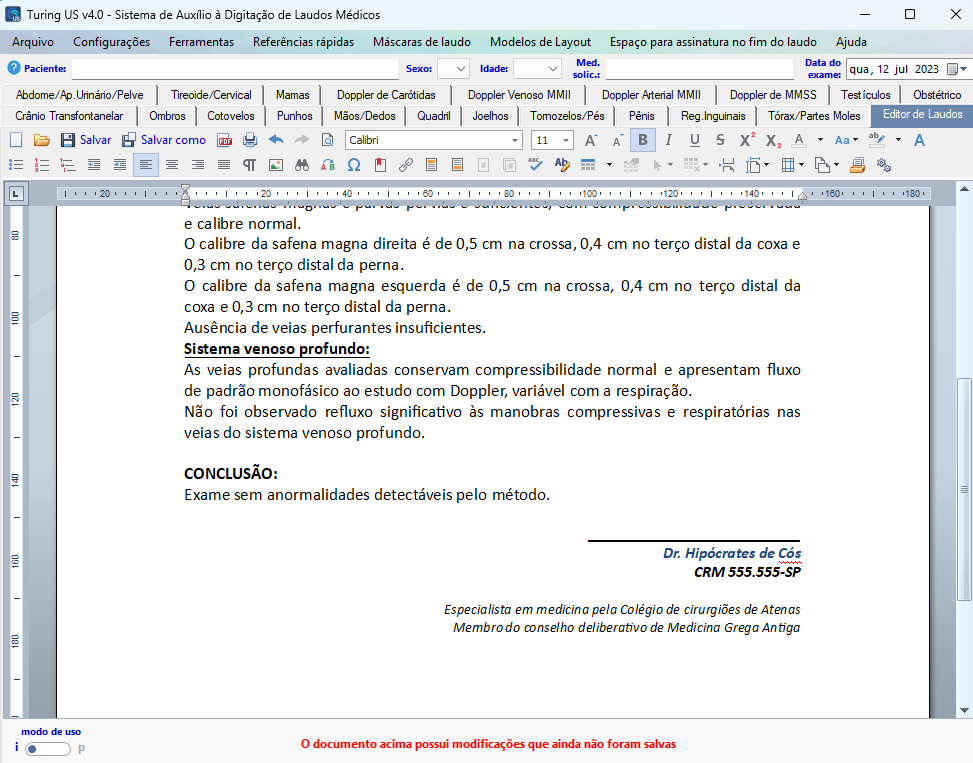Click the font color A swatch
The width and height of the screenshot is (973, 763).
click(x=798, y=140)
